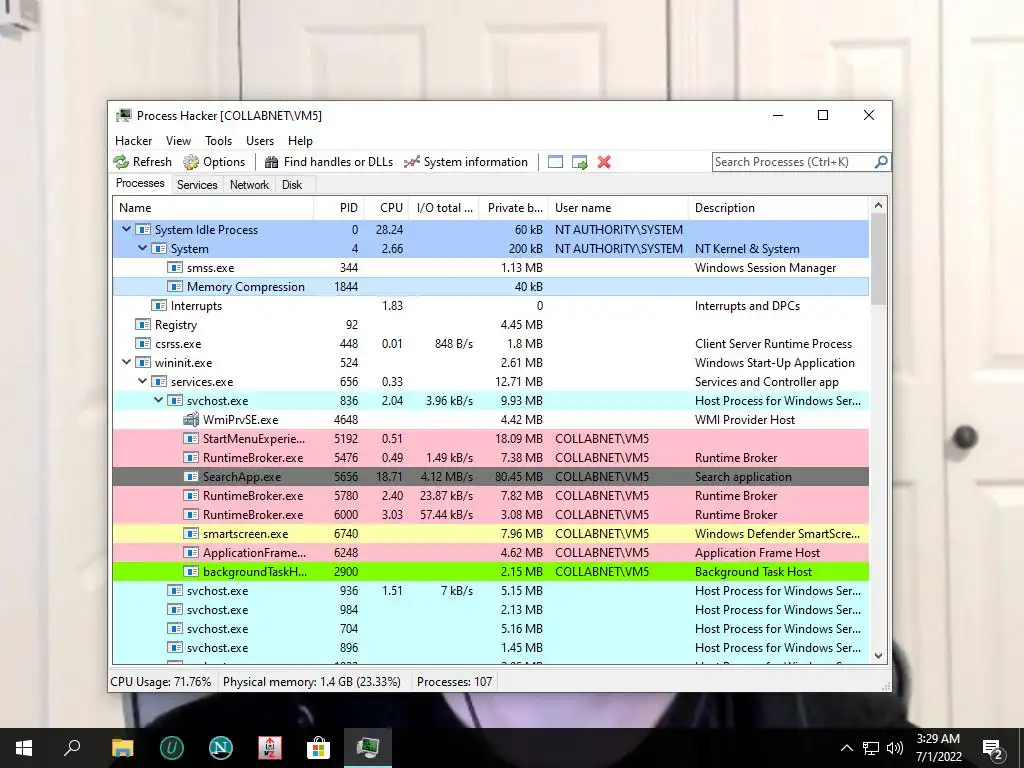Select RuntimeBroker.exe with PID 6000

point(490,514)
